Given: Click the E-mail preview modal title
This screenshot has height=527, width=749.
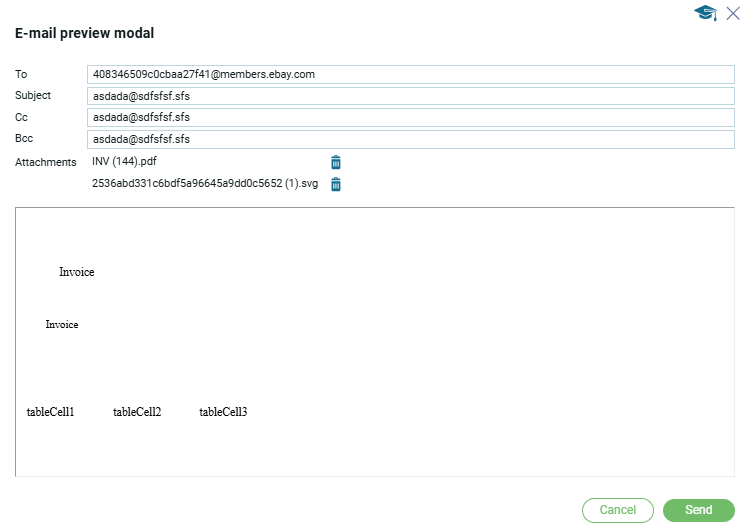Looking at the screenshot, I should [x=84, y=33].
